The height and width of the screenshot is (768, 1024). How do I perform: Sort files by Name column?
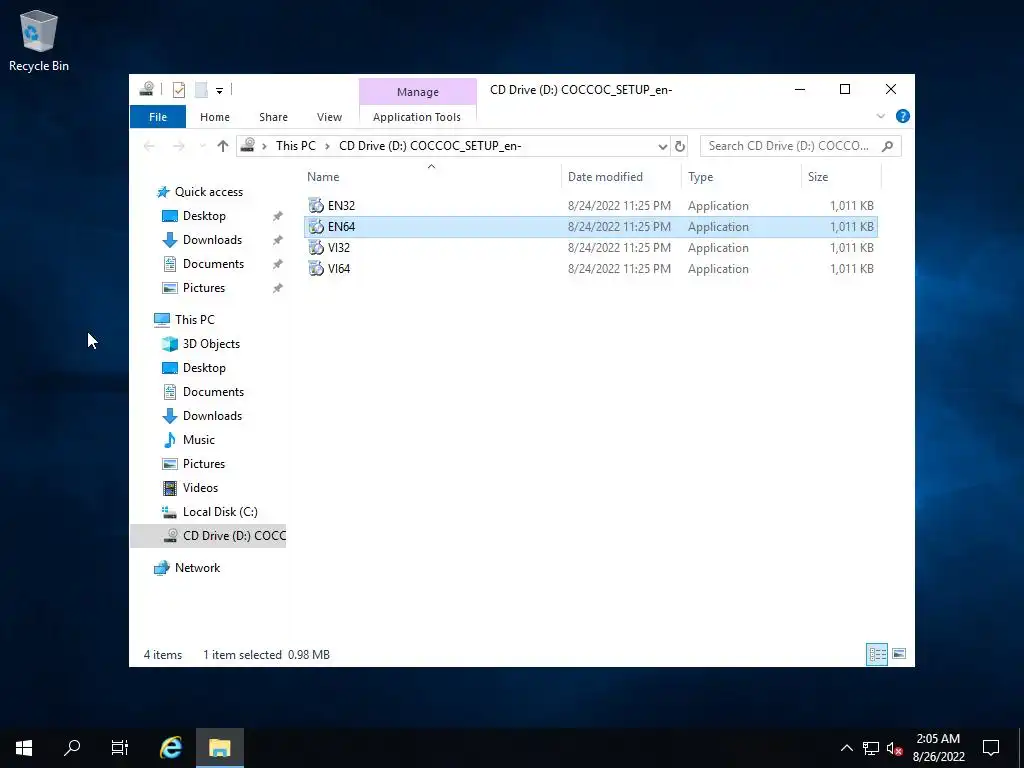click(x=431, y=177)
